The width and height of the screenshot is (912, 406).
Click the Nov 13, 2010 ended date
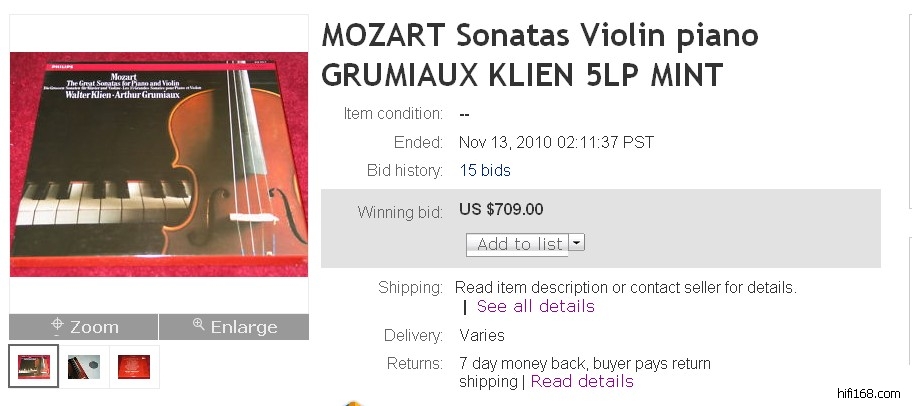click(x=556, y=142)
